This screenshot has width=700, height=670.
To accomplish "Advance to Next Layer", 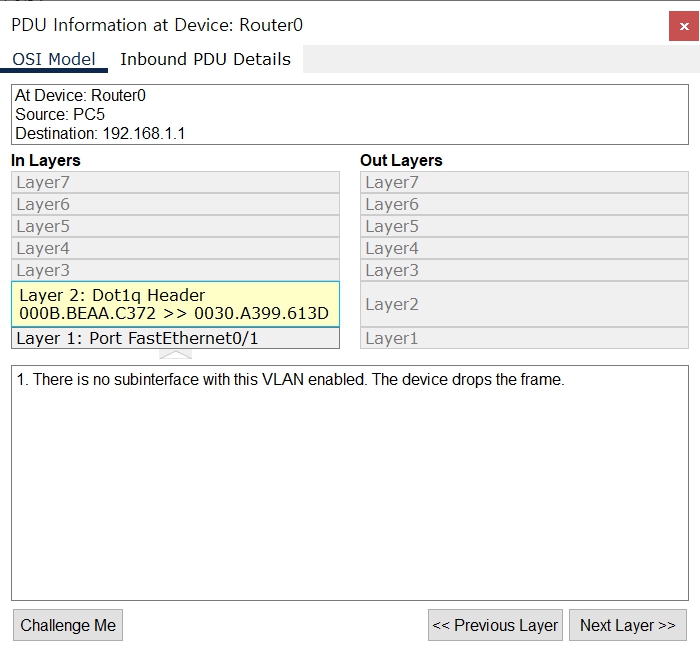I will point(628,625).
